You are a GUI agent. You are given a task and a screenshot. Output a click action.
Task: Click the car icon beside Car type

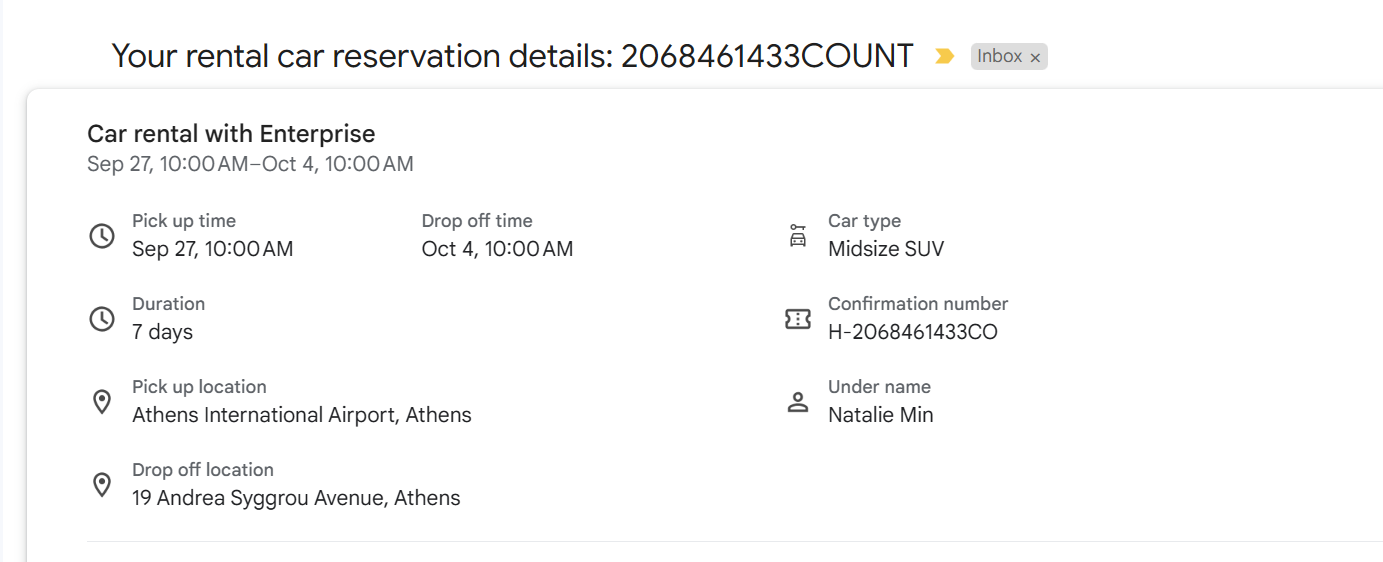click(x=797, y=236)
